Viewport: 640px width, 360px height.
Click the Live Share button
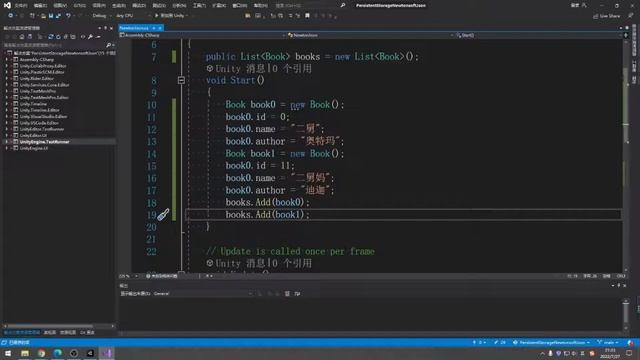pyautogui.click(x=607, y=16)
